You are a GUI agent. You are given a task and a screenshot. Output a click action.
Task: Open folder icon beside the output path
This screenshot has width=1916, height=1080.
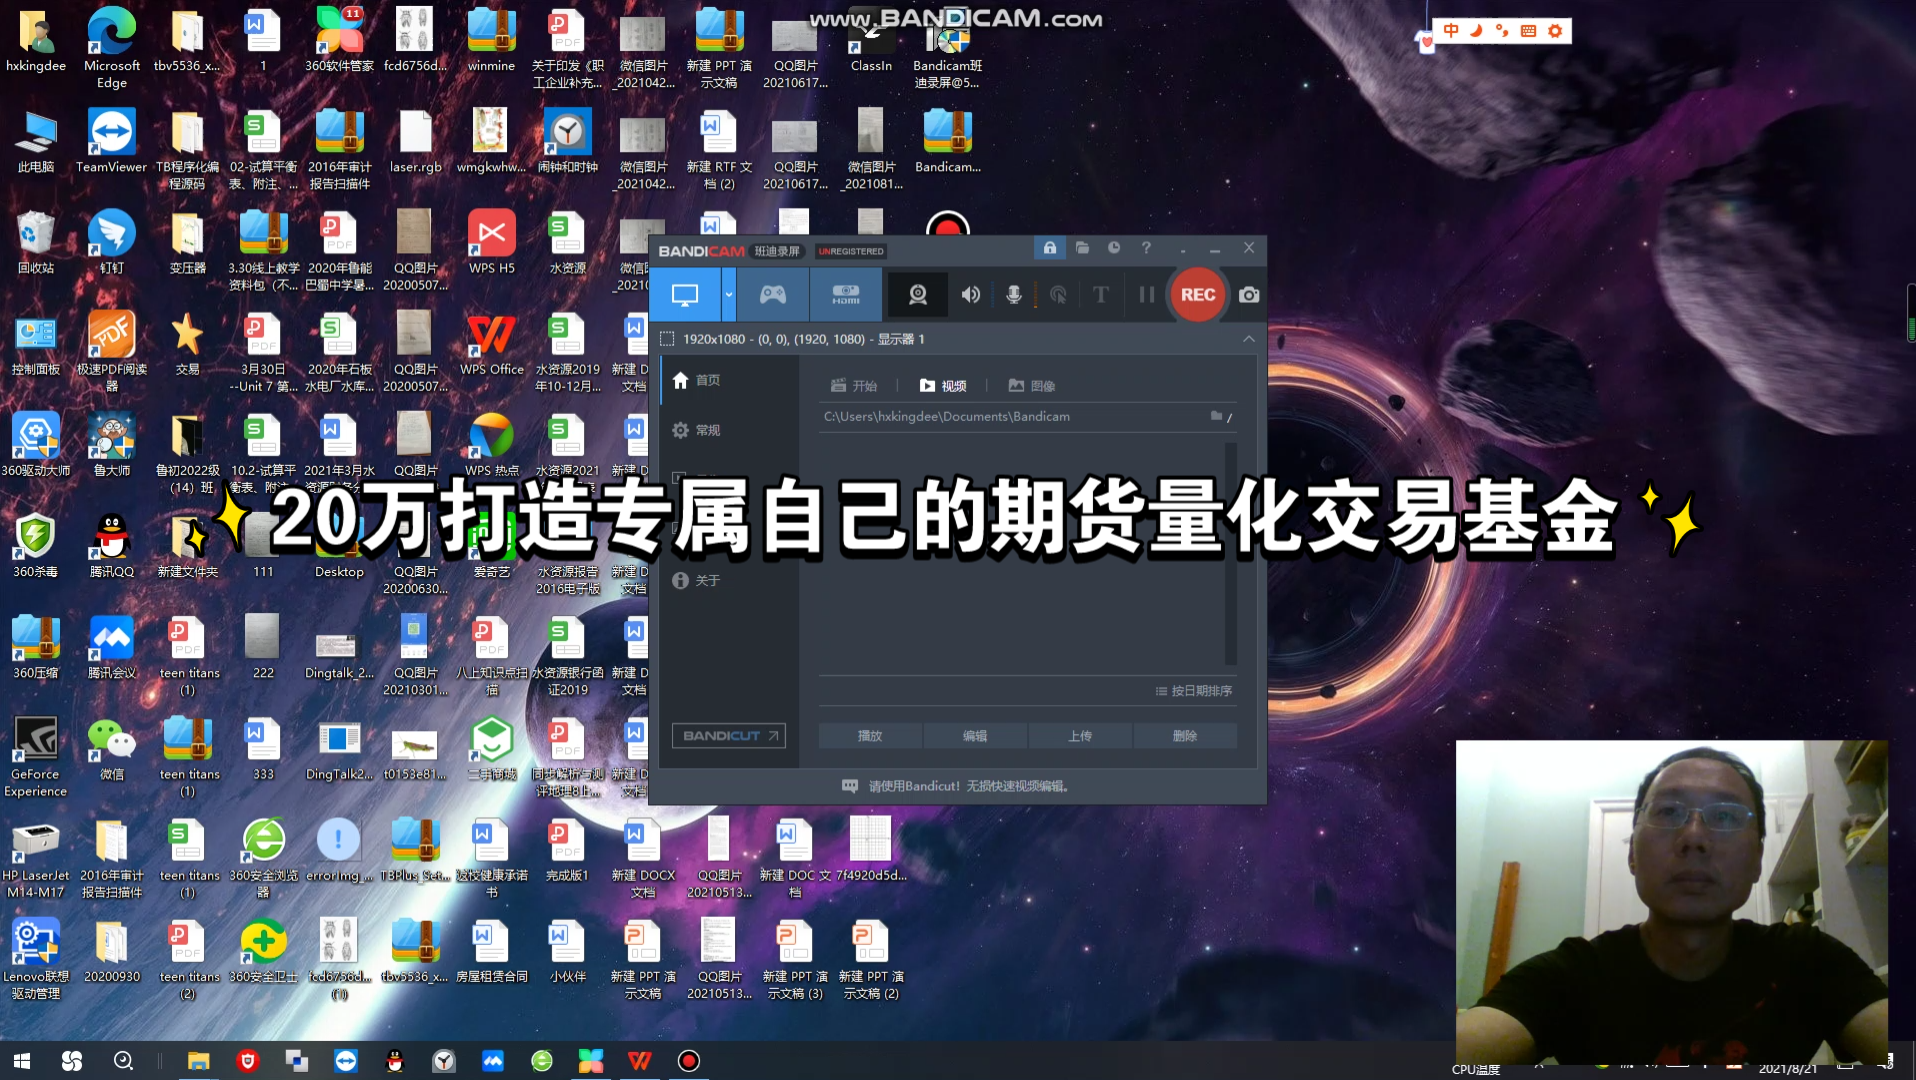click(1217, 416)
